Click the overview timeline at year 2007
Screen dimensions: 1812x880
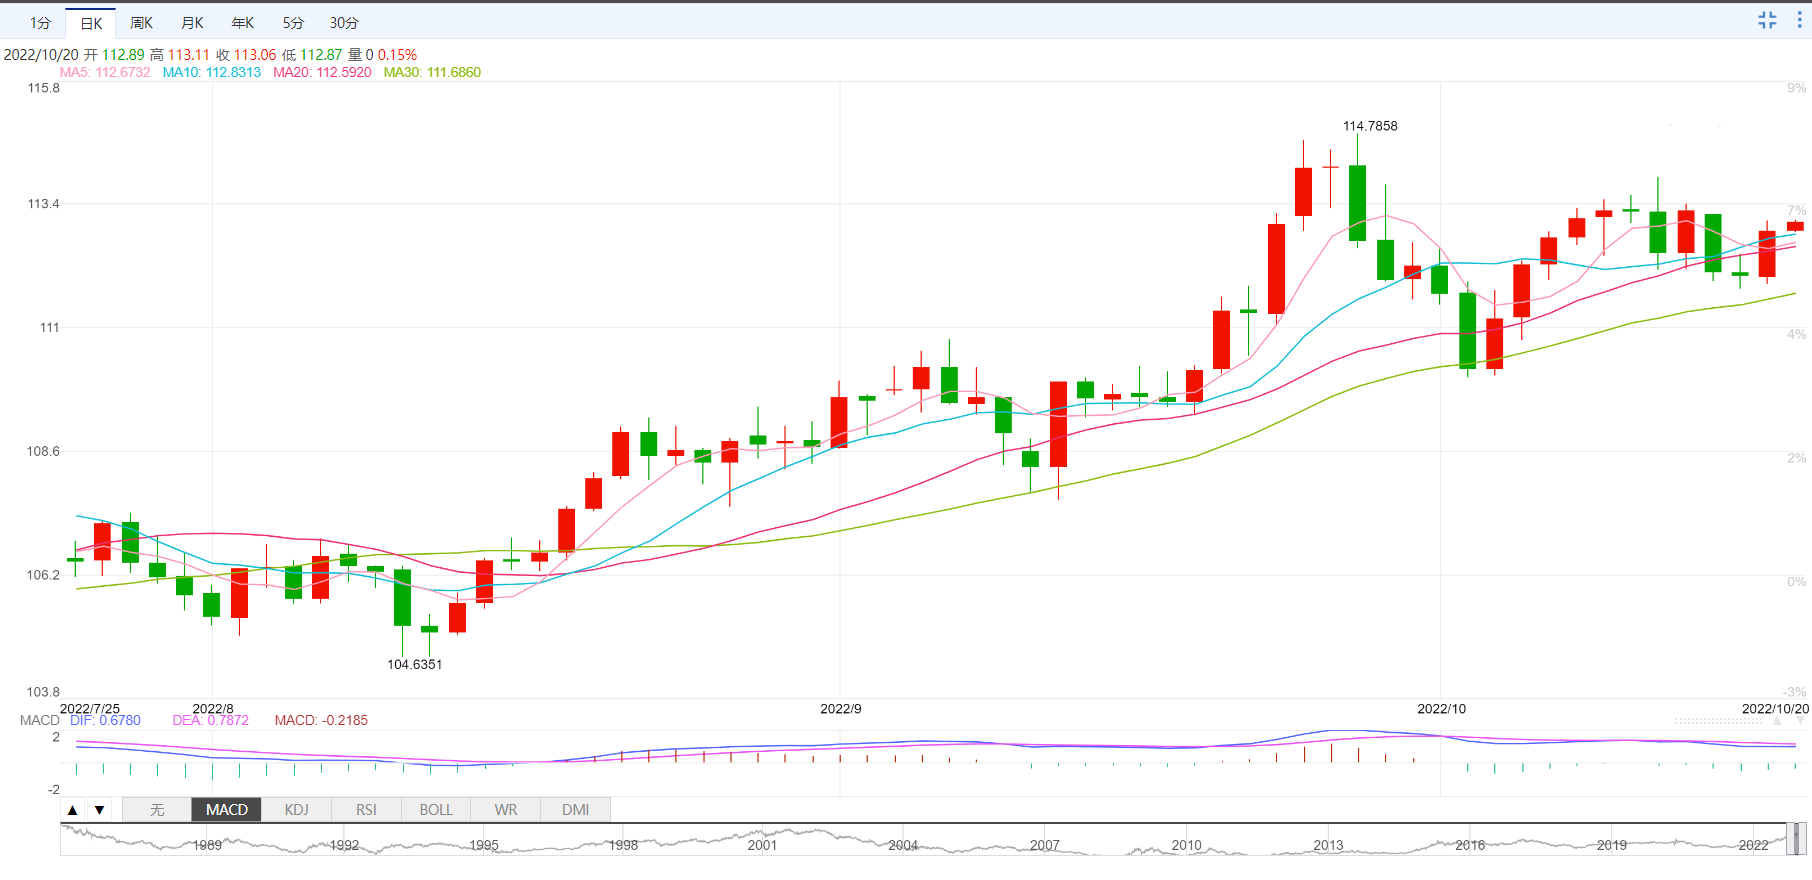[1045, 845]
